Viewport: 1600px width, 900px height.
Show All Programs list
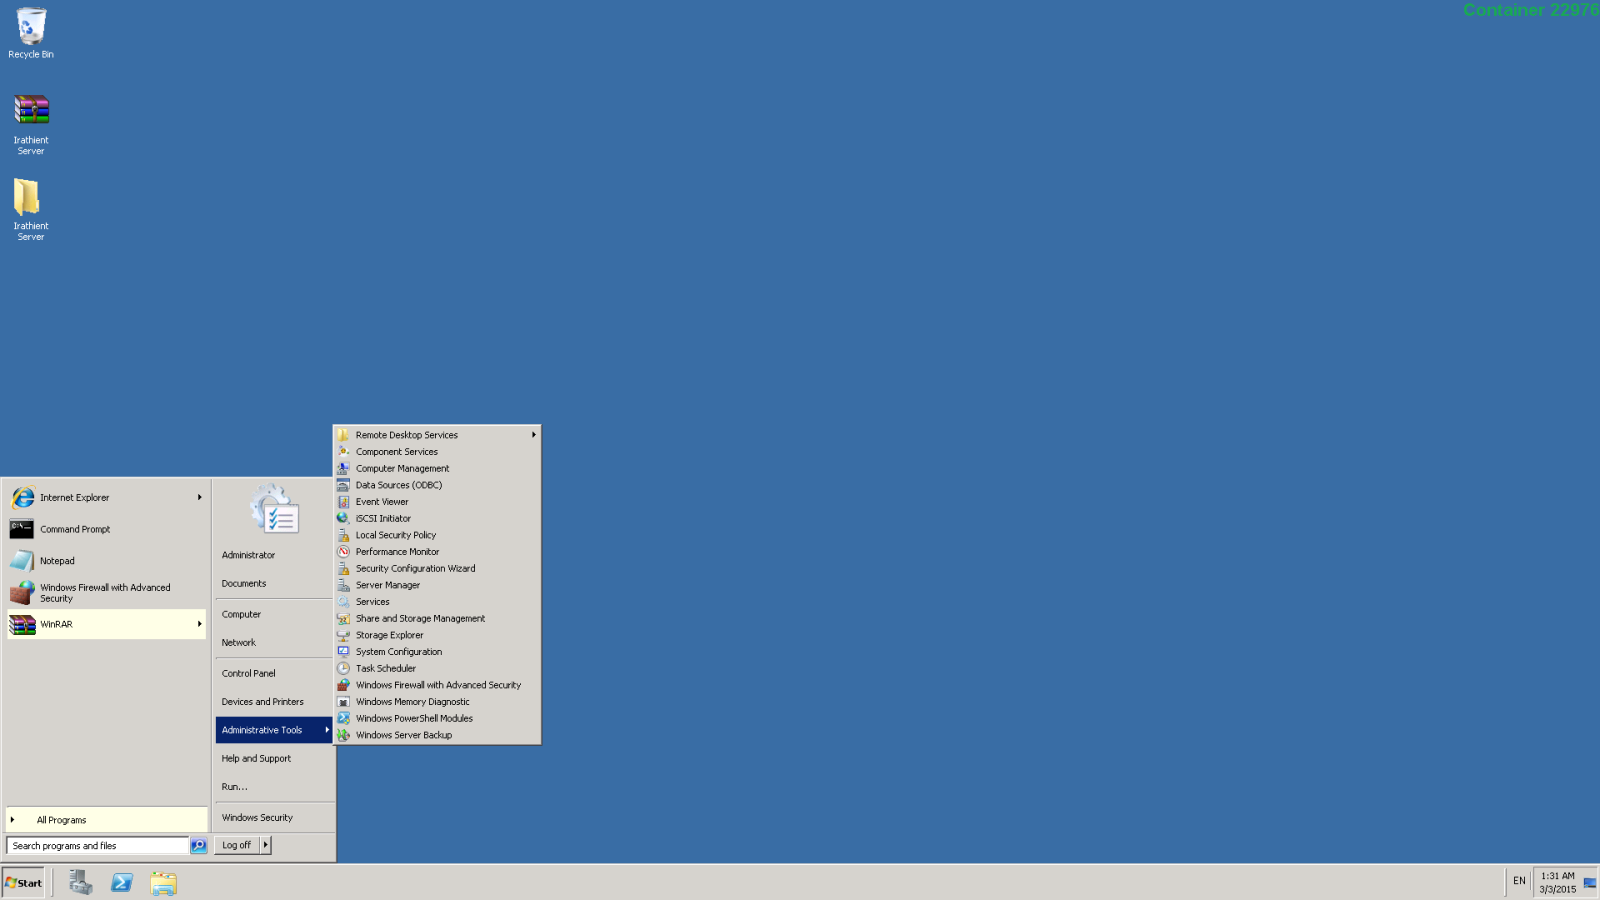(61, 820)
